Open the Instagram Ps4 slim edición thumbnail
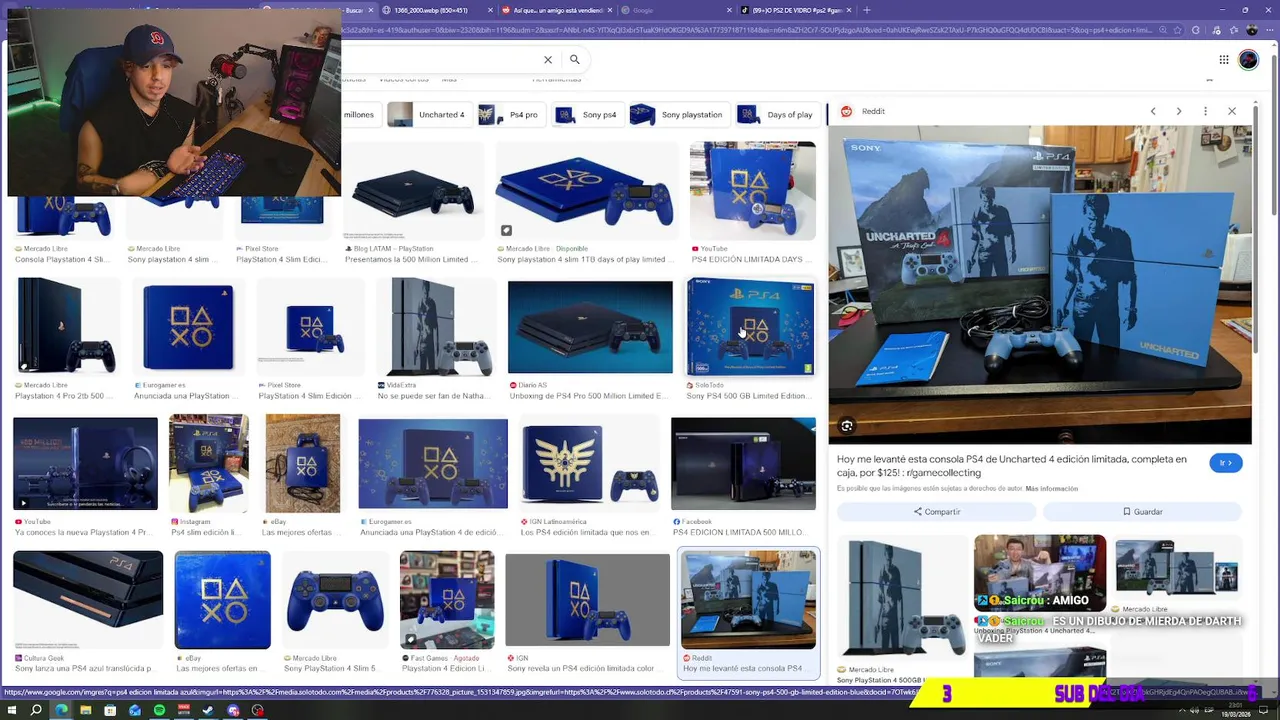The height and width of the screenshot is (720, 1280). 209,464
